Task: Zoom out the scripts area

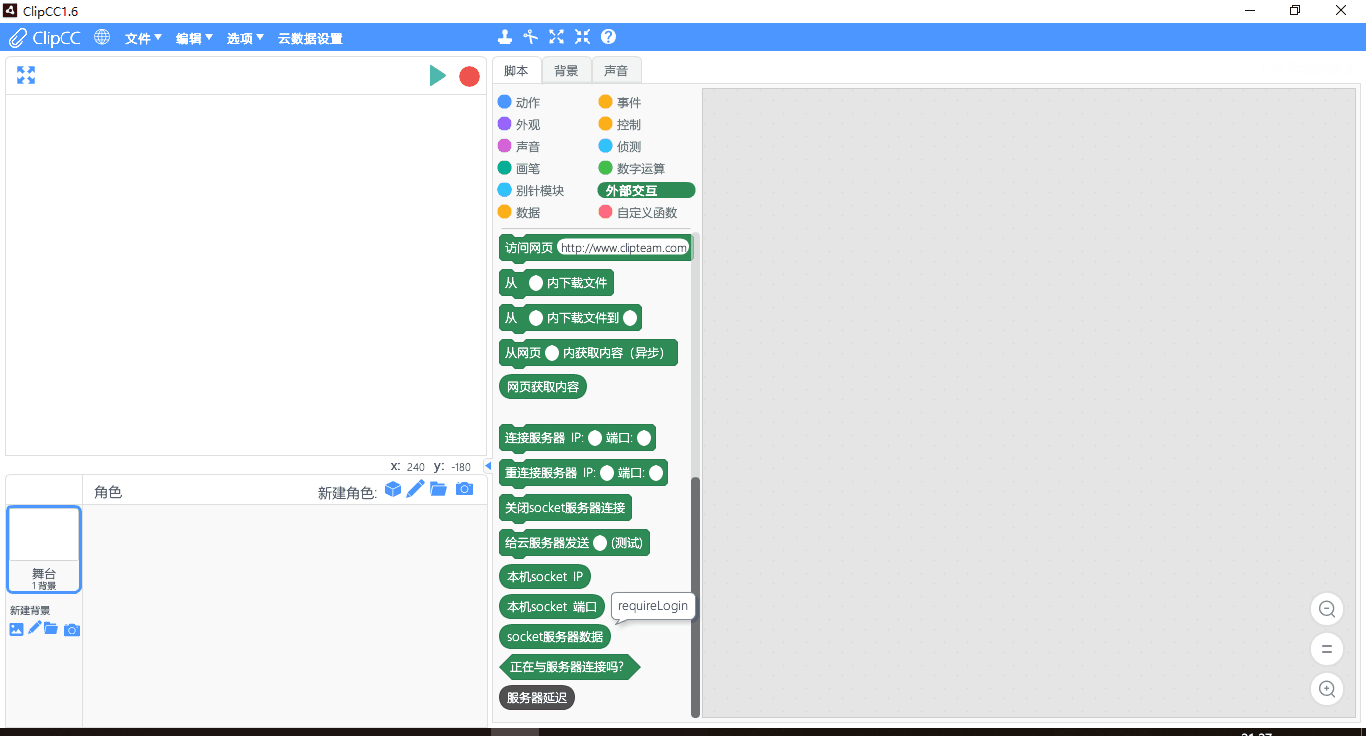Action: pyautogui.click(x=1327, y=609)
